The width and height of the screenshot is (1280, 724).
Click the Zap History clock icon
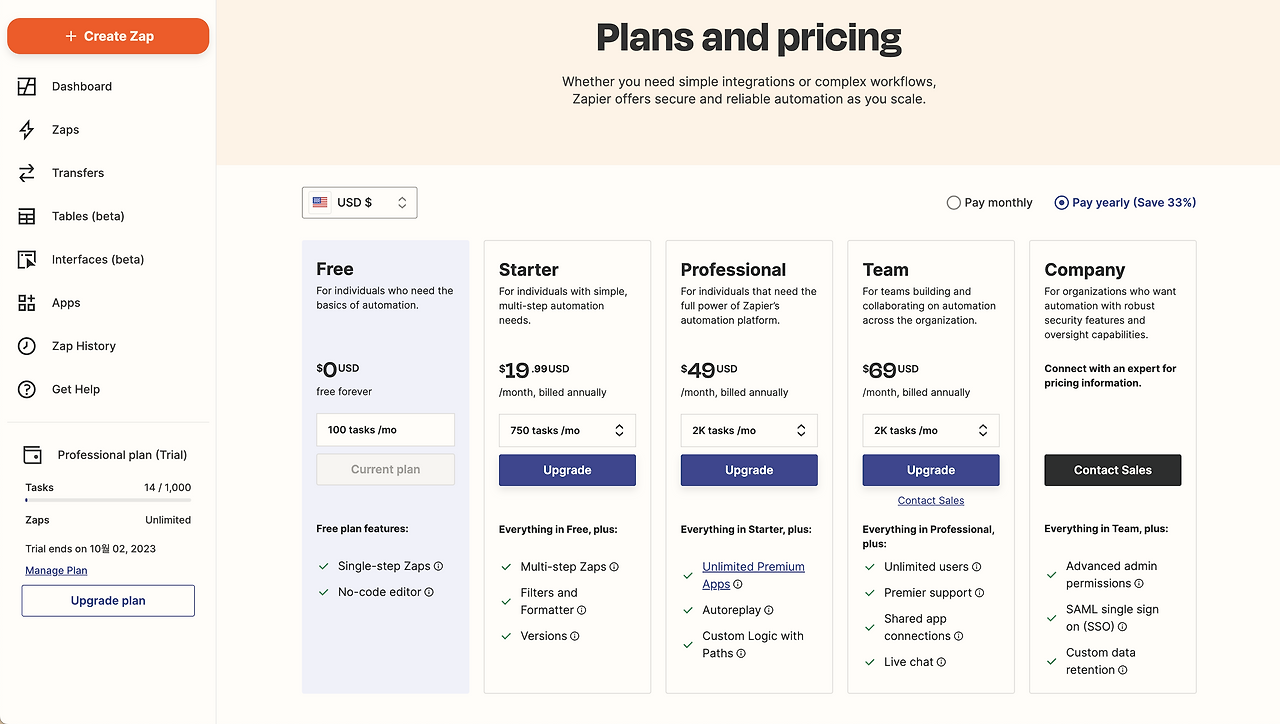pos(27,346)
